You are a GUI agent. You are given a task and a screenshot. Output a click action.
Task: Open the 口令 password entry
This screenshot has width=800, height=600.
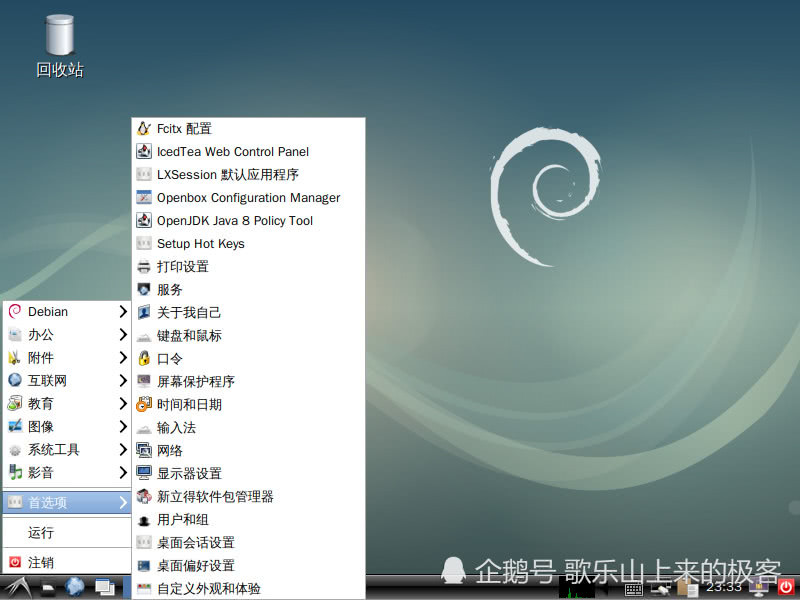[x=248, y=358]
